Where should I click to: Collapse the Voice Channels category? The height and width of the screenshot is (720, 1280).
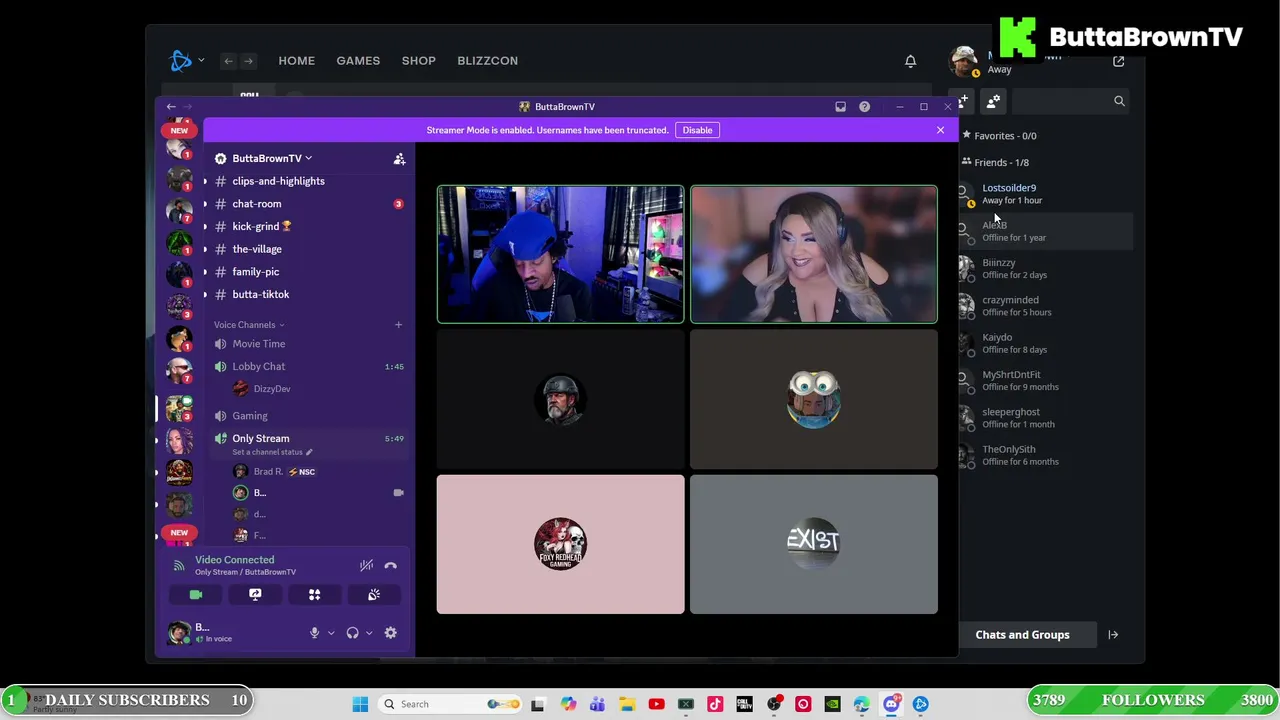[x=249, y=325]
